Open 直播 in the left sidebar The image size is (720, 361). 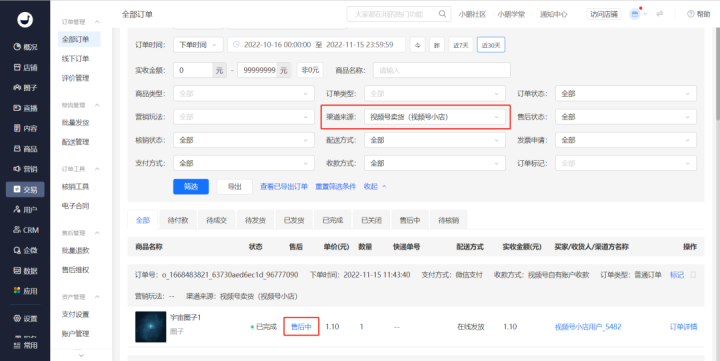click(x=25, y=108)
